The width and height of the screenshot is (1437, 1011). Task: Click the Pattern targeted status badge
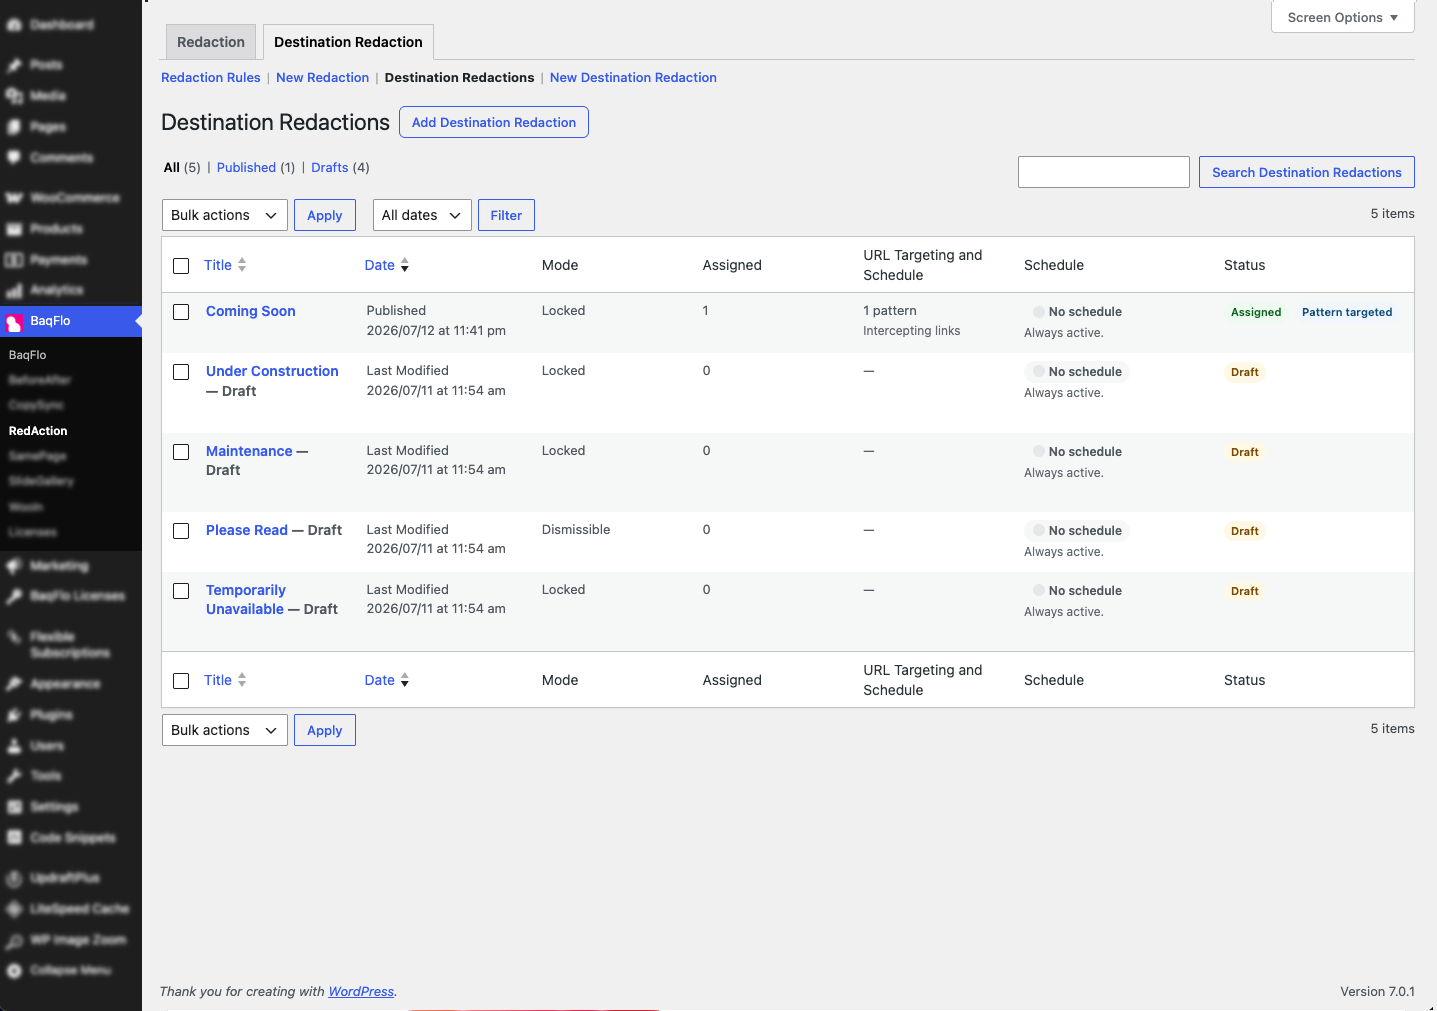1347,312
